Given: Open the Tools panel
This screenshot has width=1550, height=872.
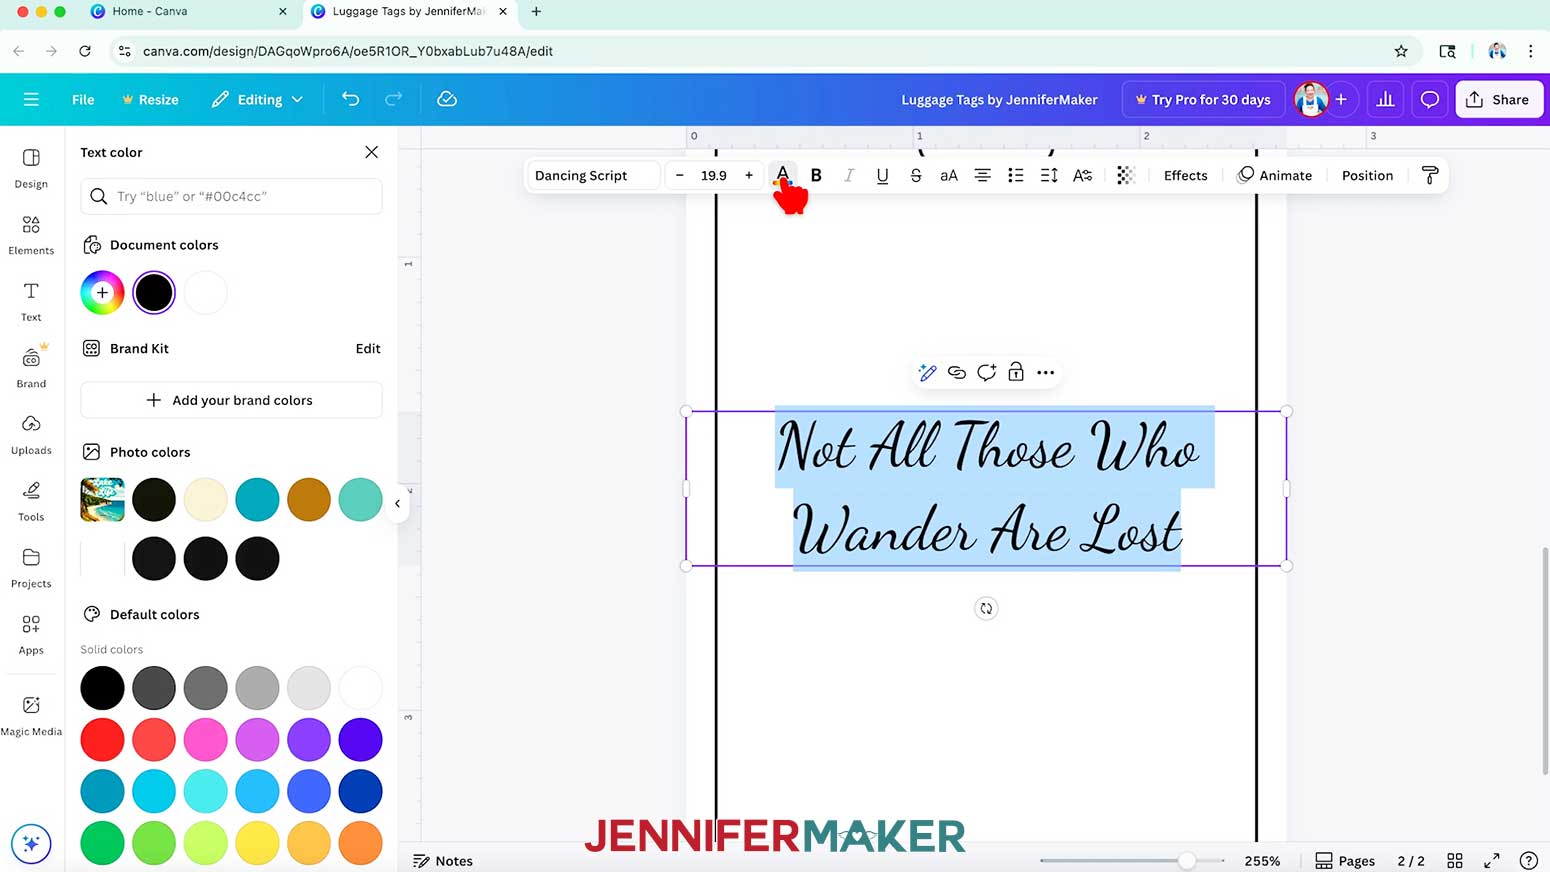Looking at the screenshot, I should coord(31,501).
